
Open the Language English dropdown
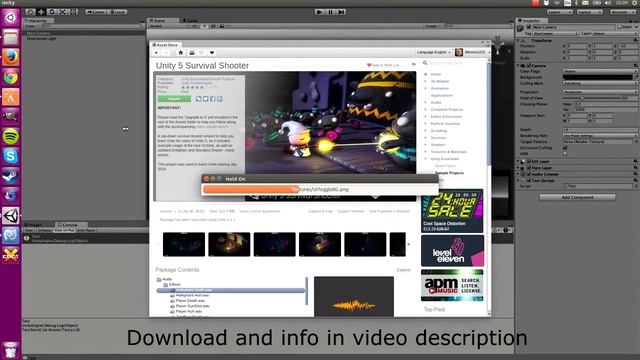click(x=433, y=52)
